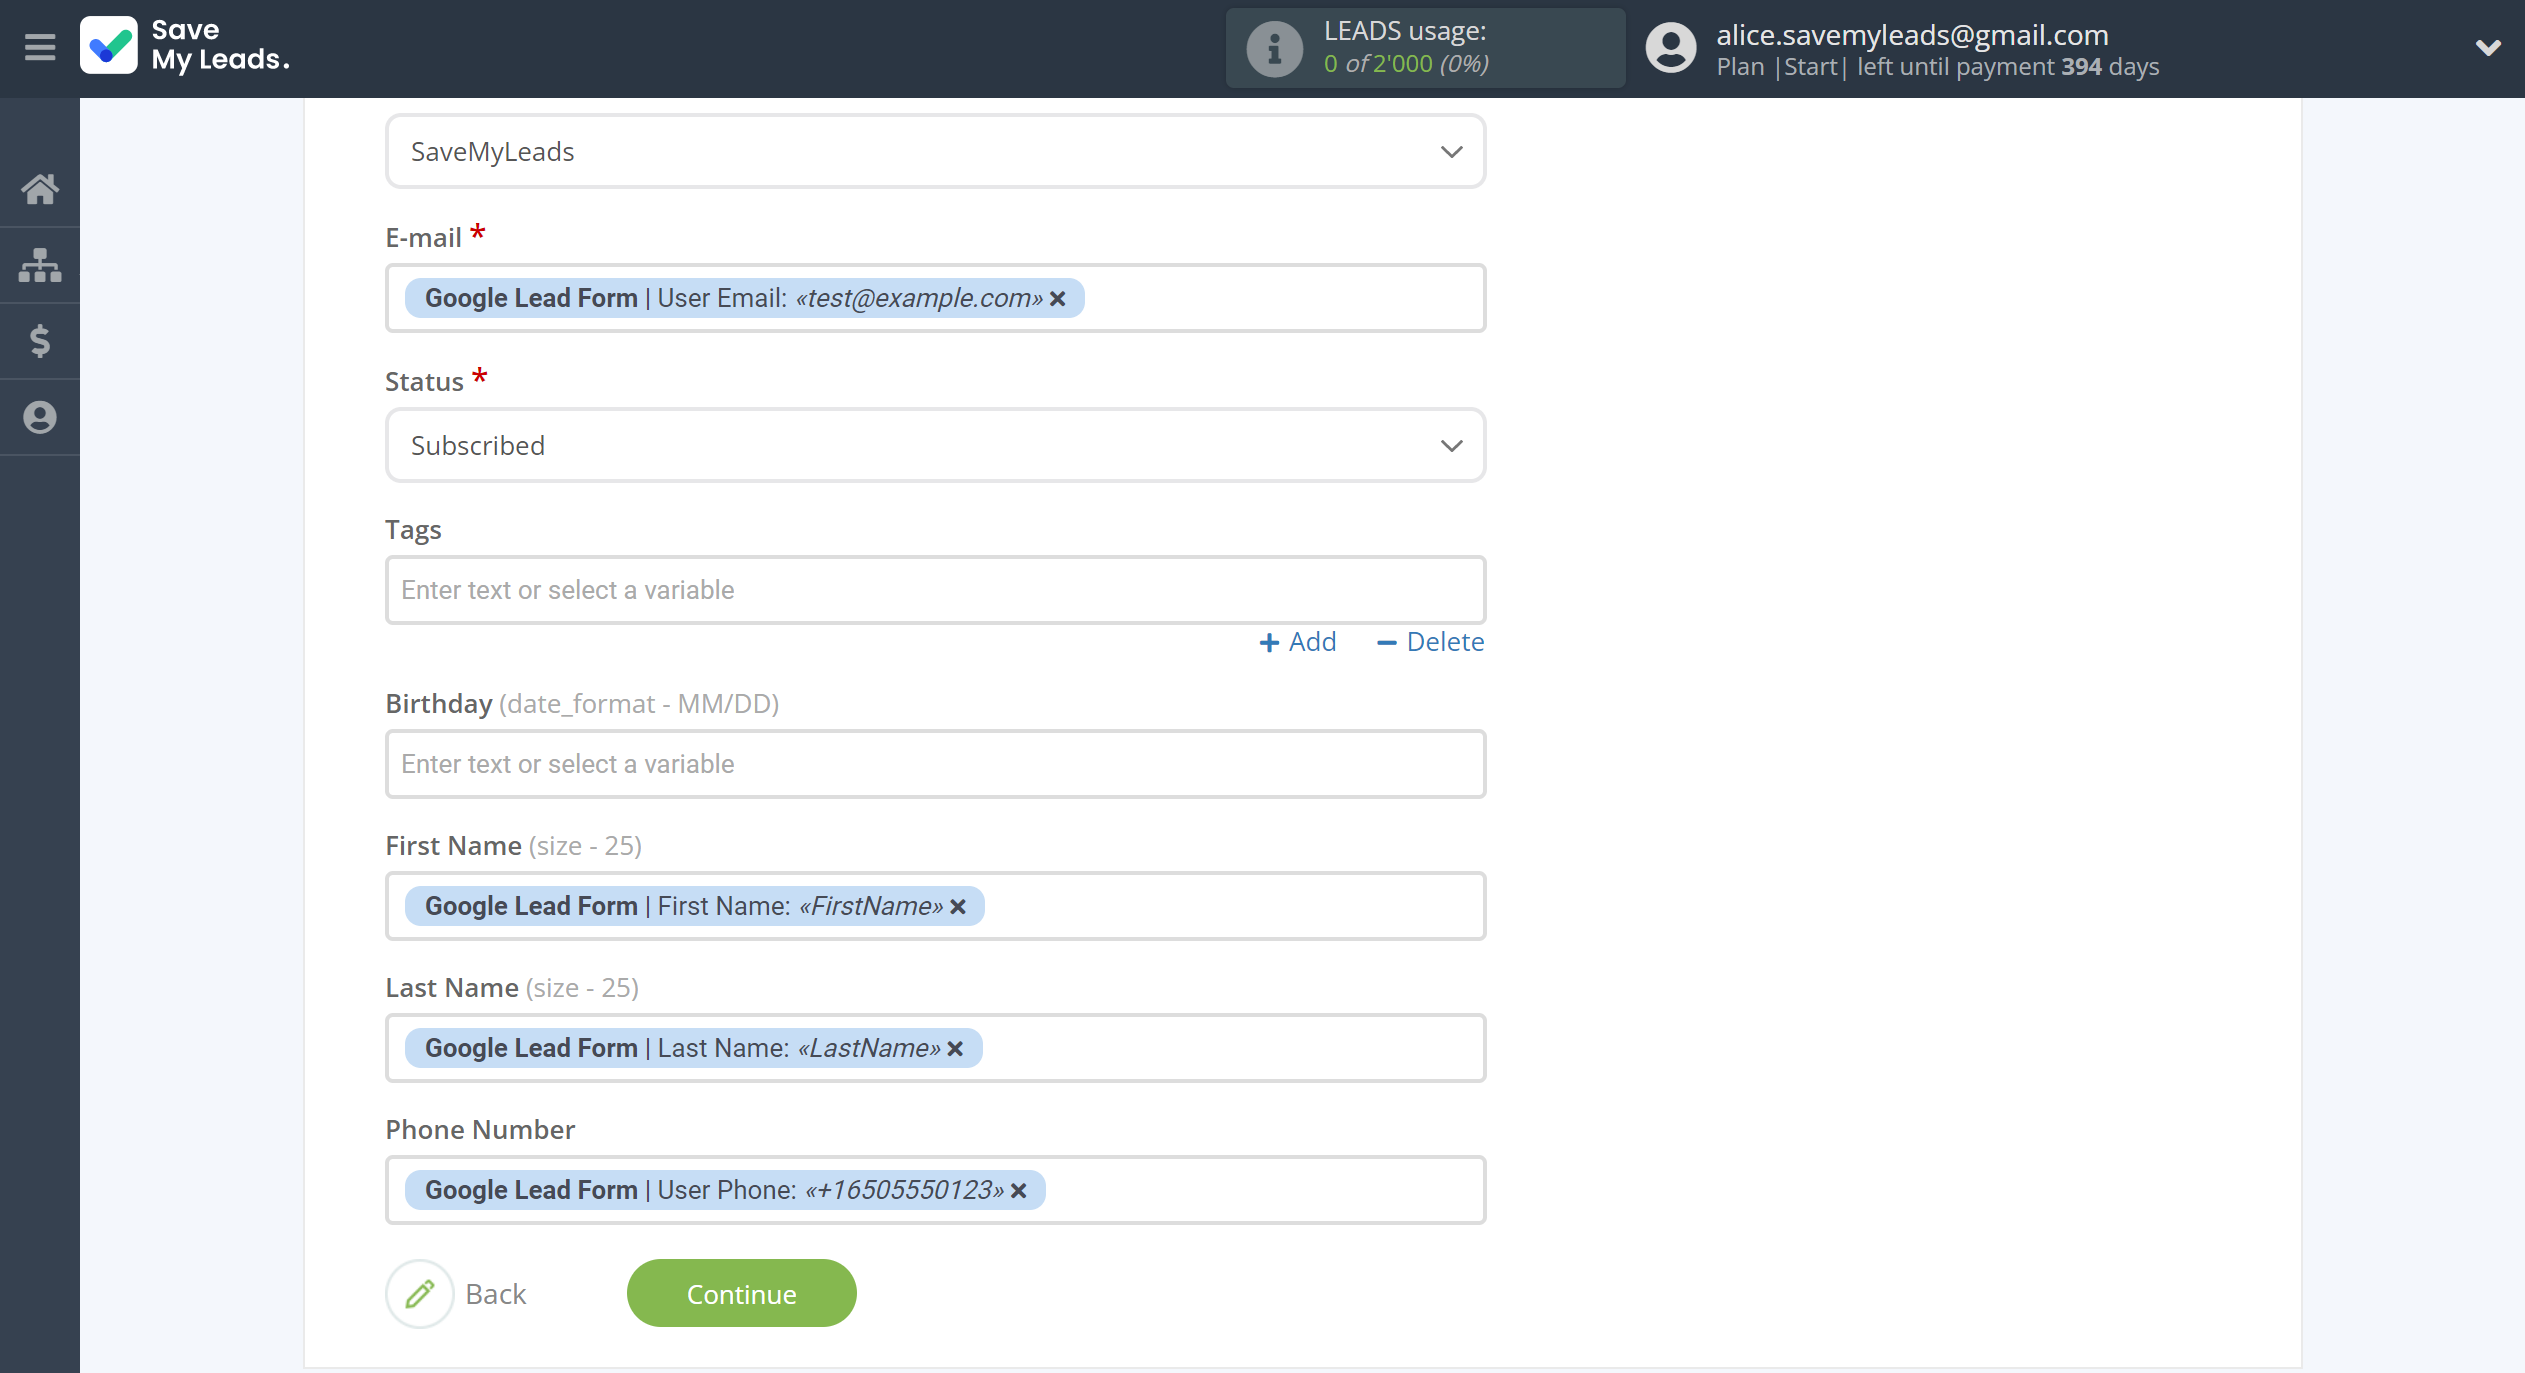Click the Plan Start payment days text
2525x1373 pixels.
tap(1937, 67)
